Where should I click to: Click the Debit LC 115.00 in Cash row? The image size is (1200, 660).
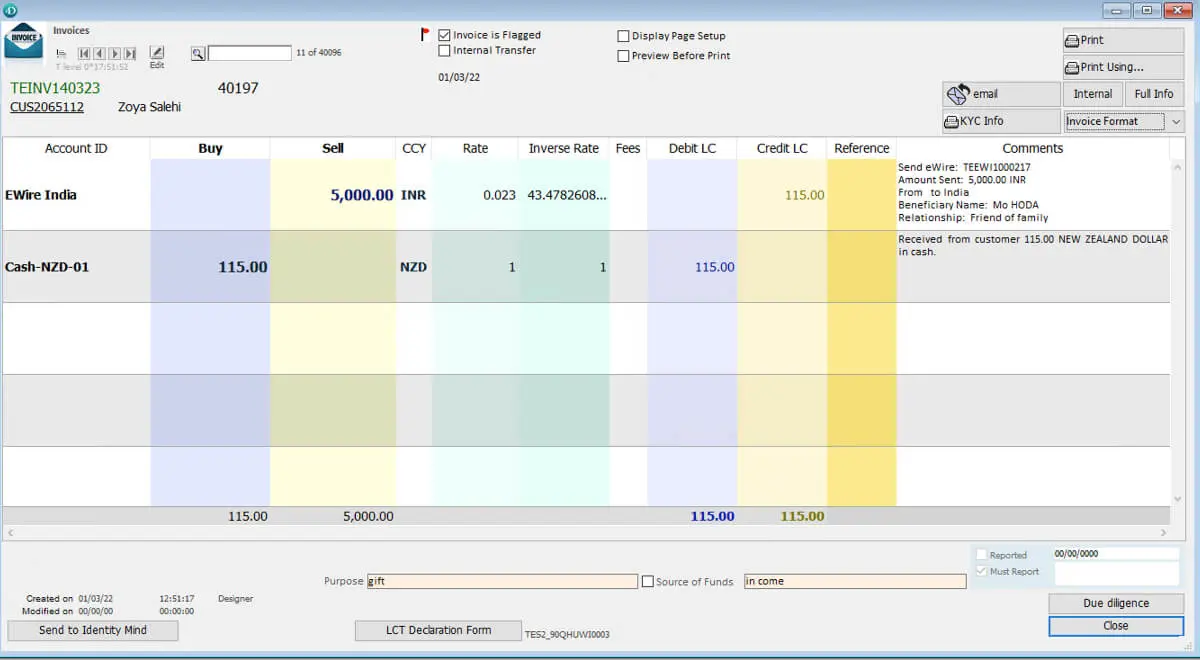click(x=714, y=267)
